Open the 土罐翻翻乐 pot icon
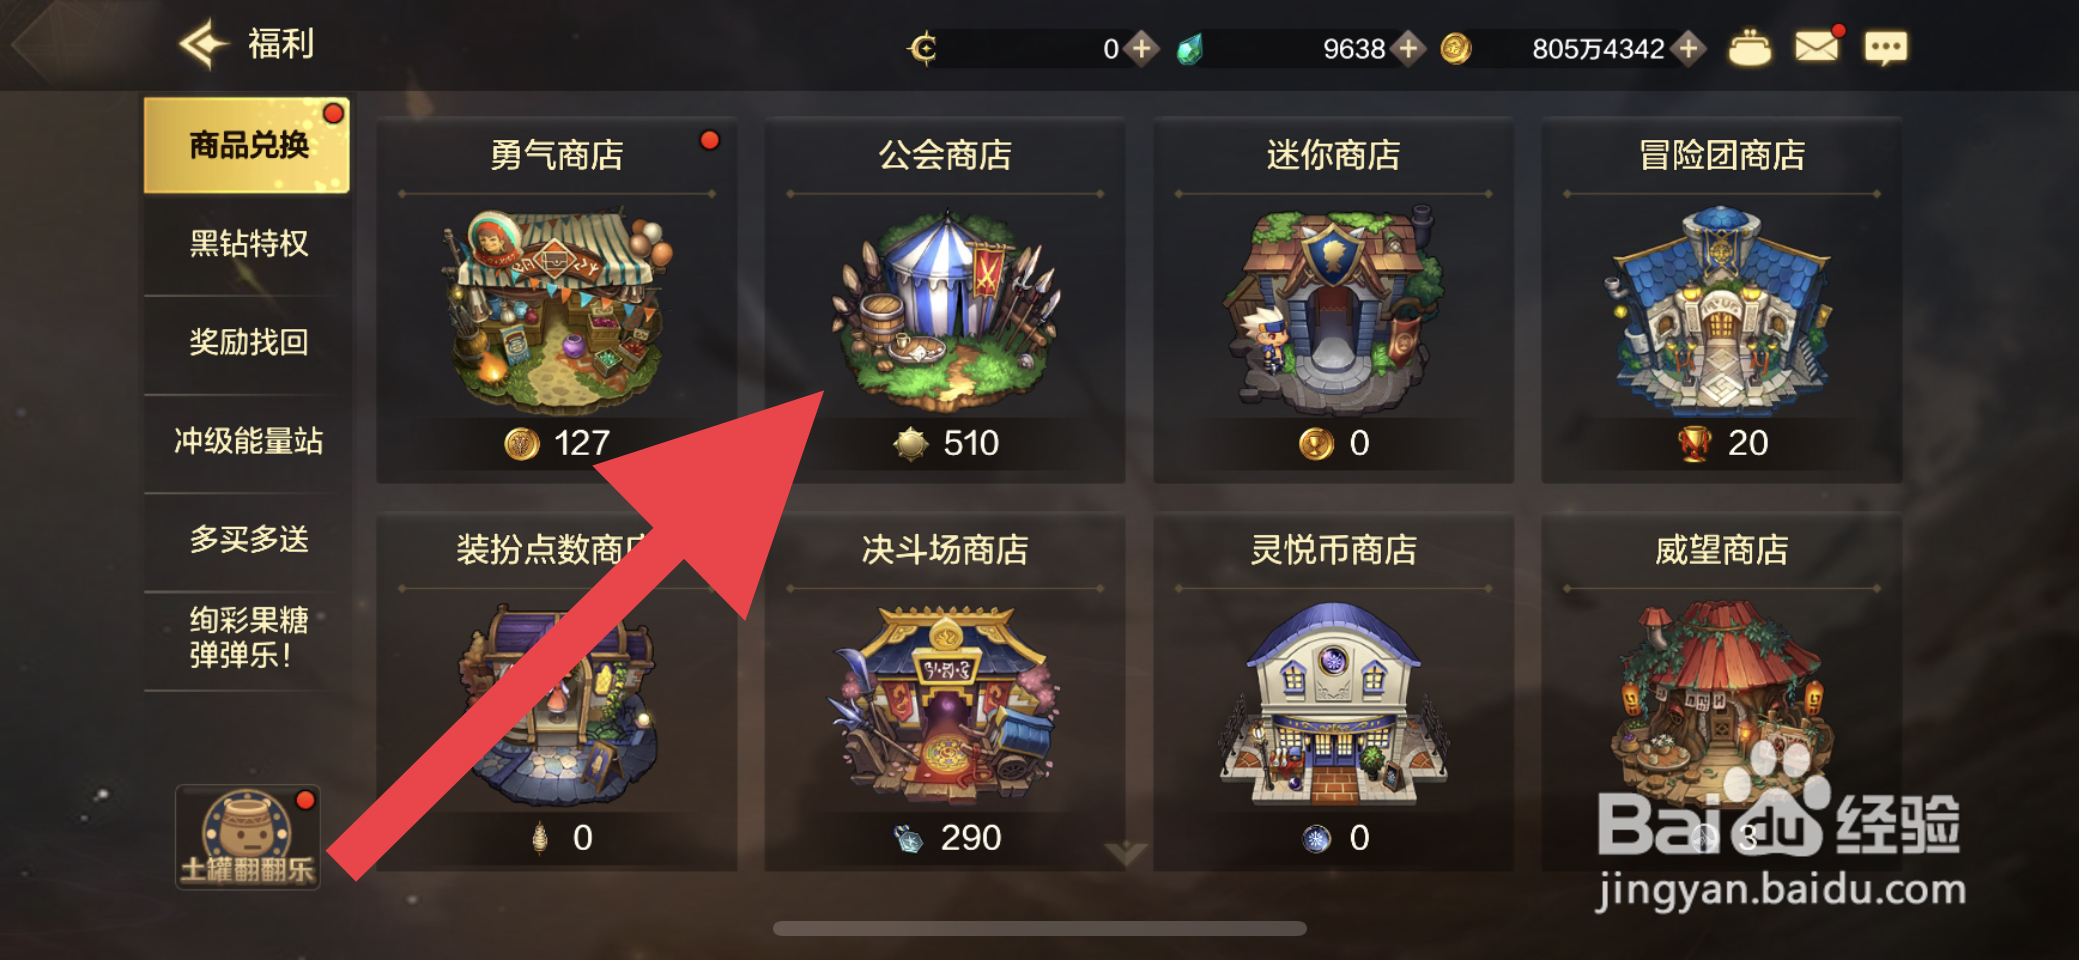This screenshot has width=2079, height=960. [248, 838]
